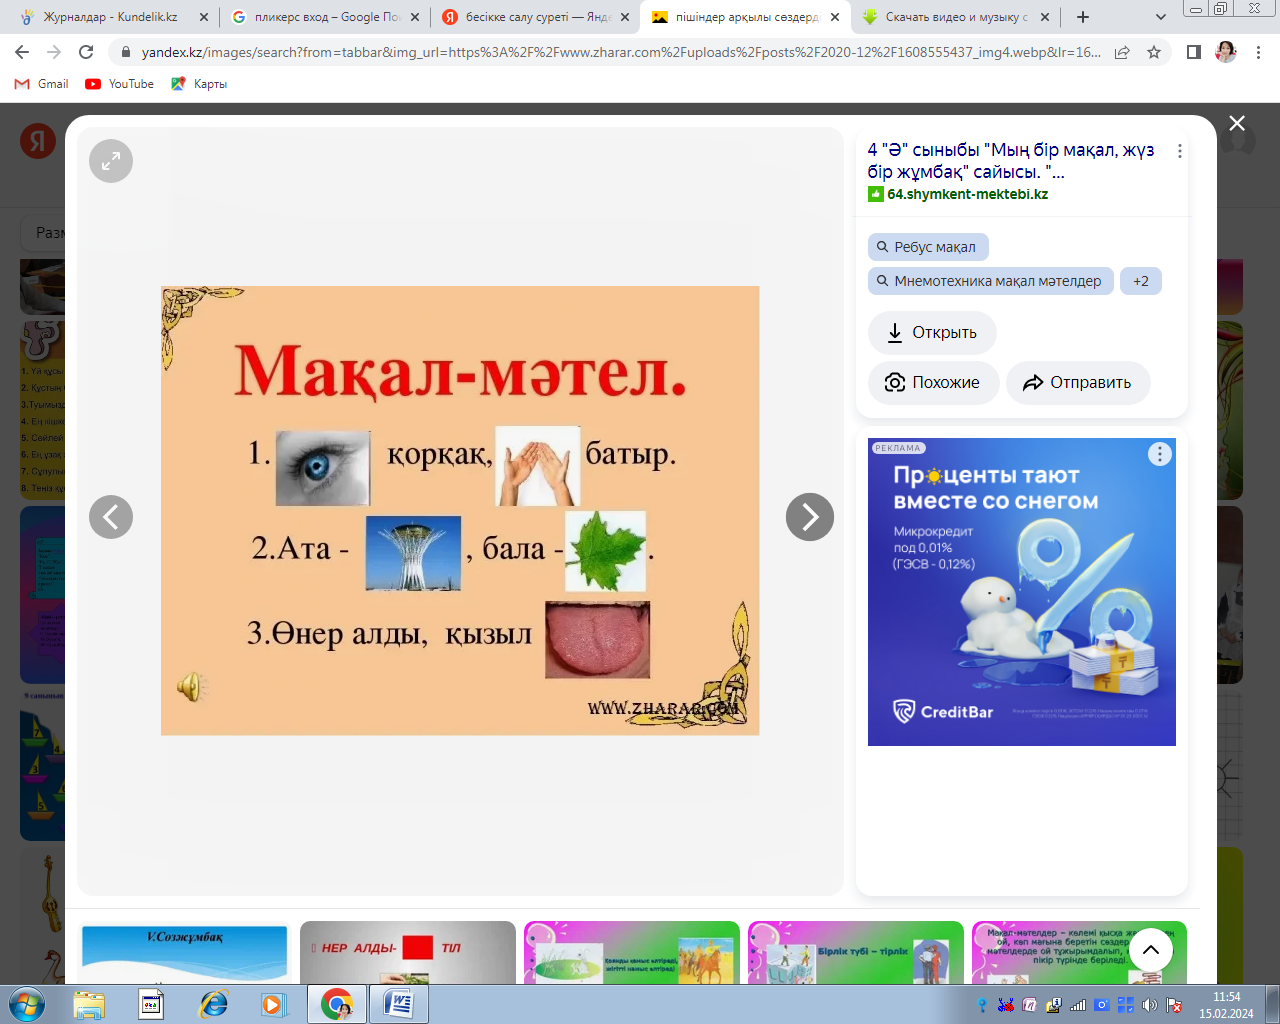Close the Журналдар - Kundelik.kz tab
Image resolution: width=1280 pixels, height=1024 pixels.
pos(204,17)
